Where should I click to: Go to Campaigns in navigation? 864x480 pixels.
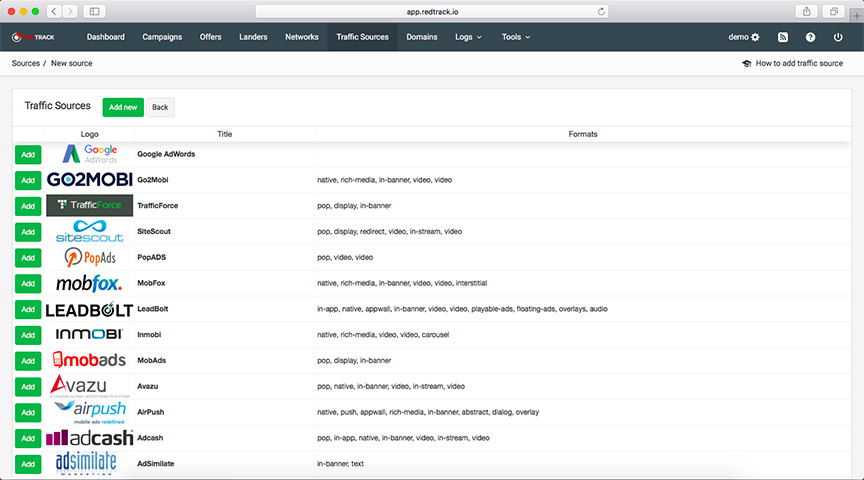(162, 37)
